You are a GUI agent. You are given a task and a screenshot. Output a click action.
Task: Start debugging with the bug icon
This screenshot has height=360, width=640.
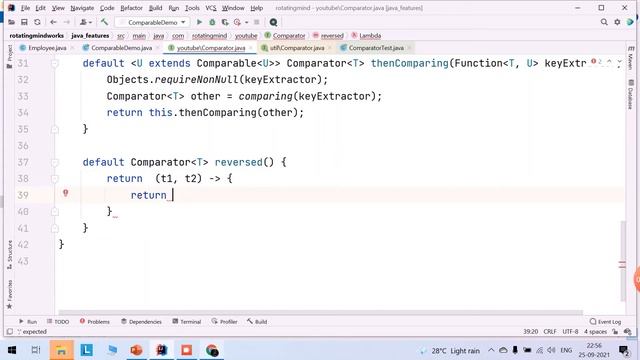coord(212,22)
